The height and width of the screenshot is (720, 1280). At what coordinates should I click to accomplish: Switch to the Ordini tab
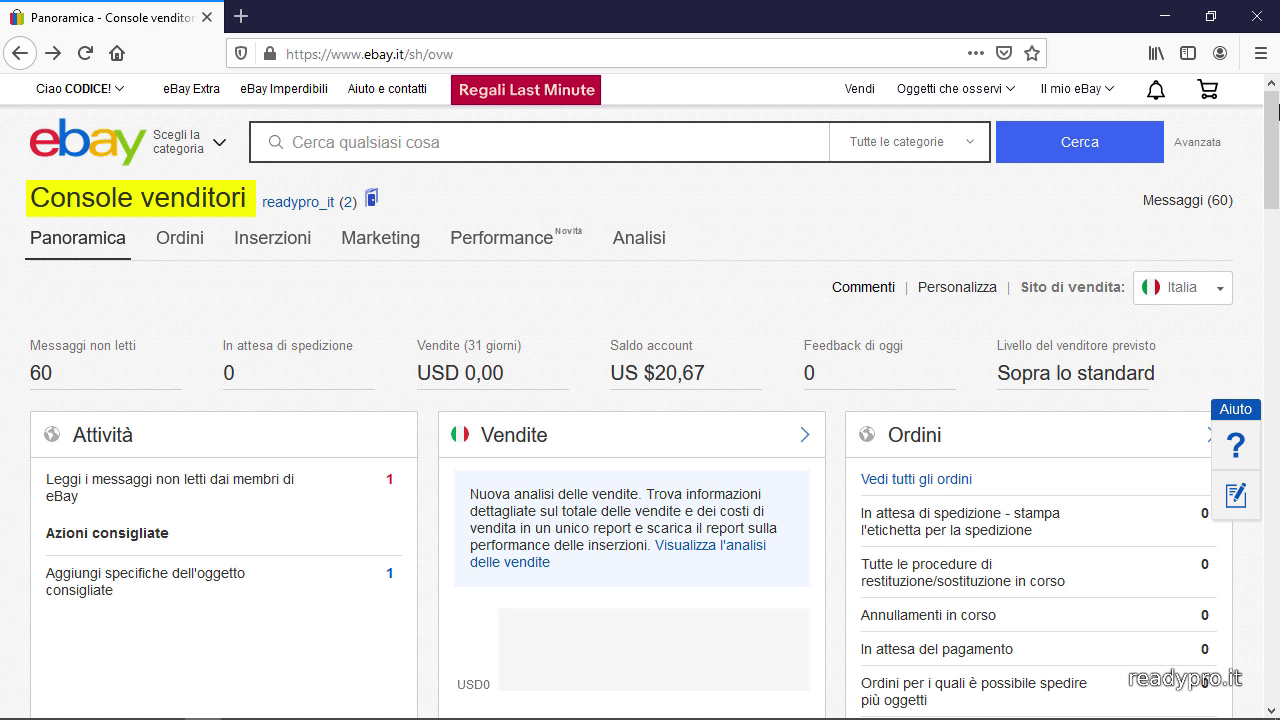click(x=180, y=238)
